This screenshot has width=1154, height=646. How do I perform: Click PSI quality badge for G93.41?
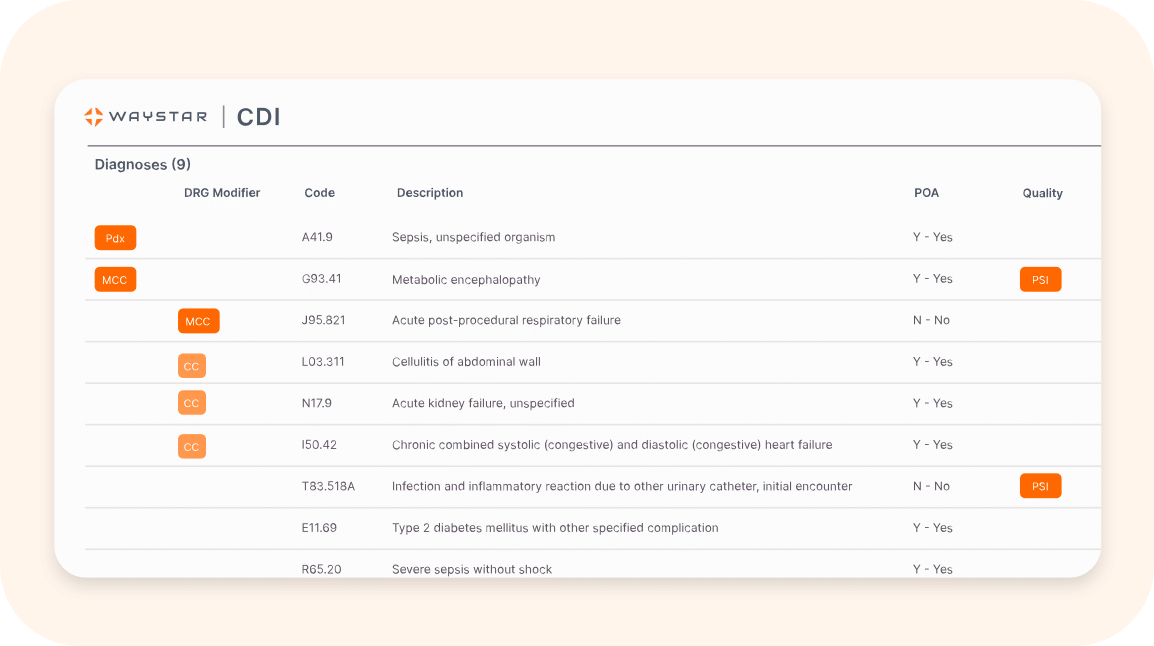1040,280
